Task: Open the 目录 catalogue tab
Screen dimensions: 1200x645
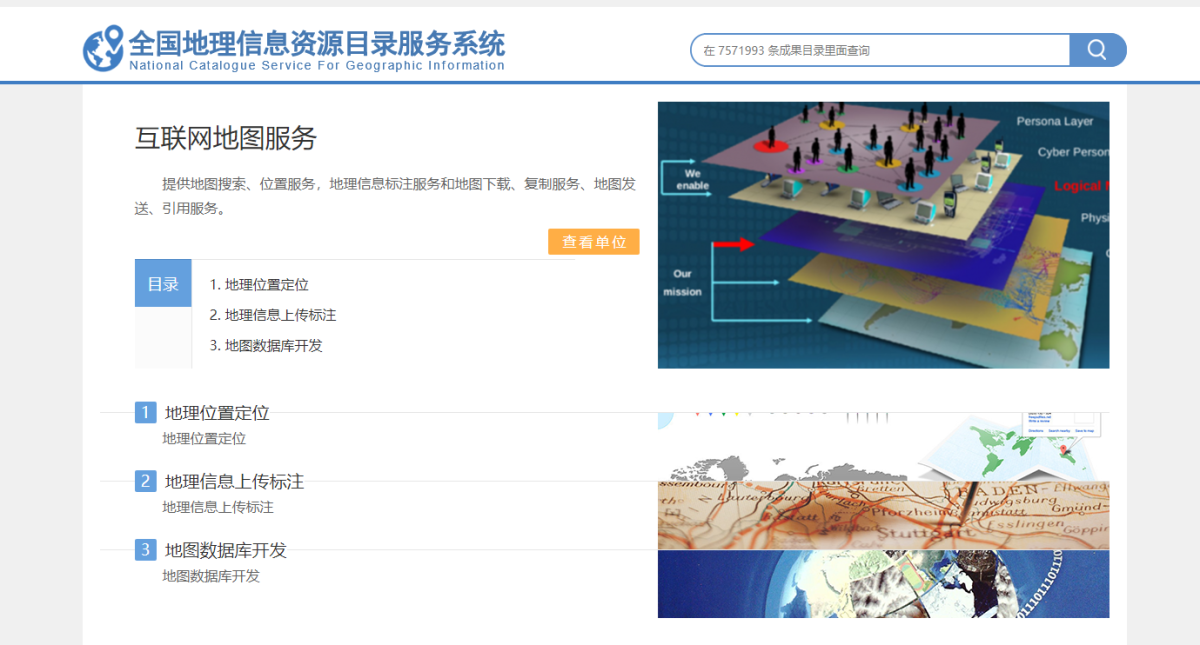Action: (162, 282)
